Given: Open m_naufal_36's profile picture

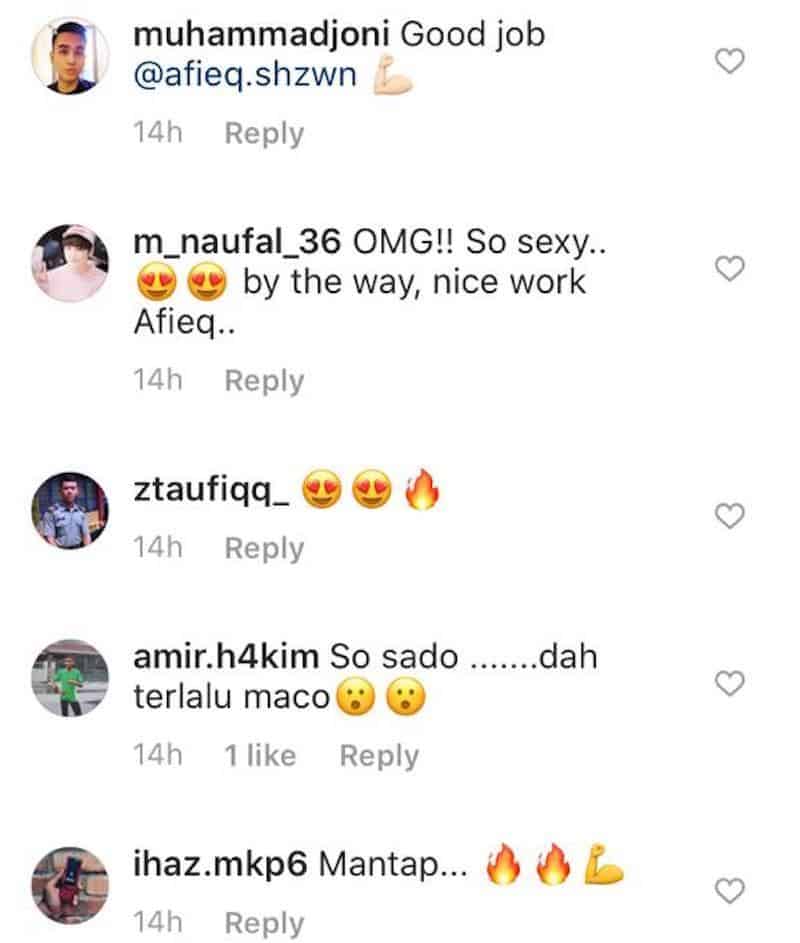Looking at the screenshot, I should click(66, 264).
